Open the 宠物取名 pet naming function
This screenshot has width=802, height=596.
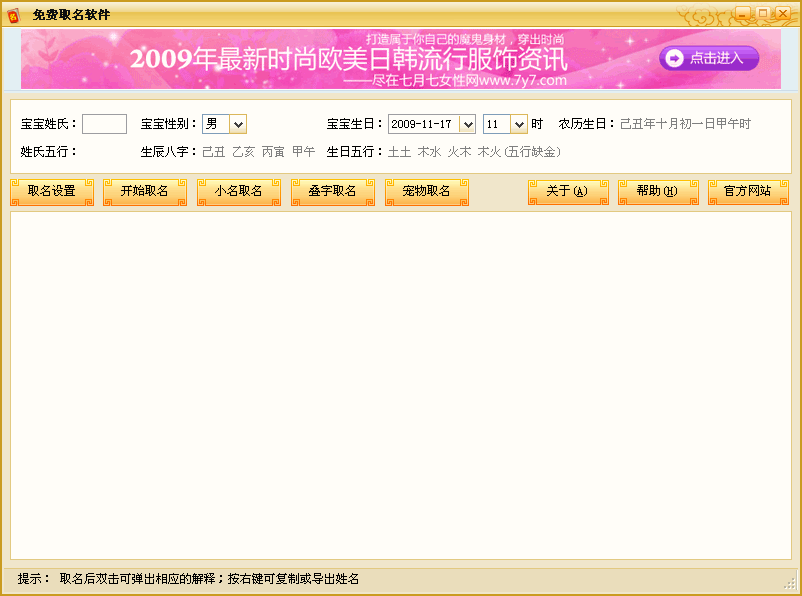[x=426, y=191]
